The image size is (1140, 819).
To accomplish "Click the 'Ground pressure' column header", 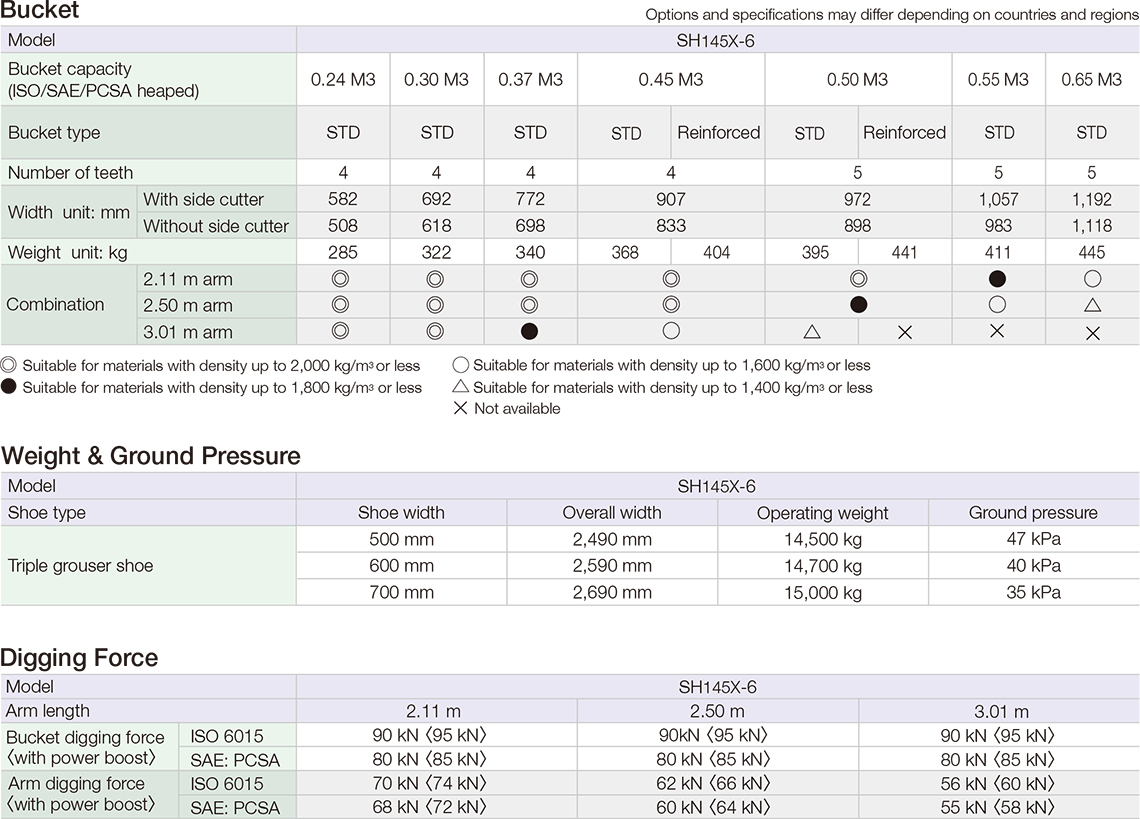I will pyautogui.click(x=1033, y=513).
